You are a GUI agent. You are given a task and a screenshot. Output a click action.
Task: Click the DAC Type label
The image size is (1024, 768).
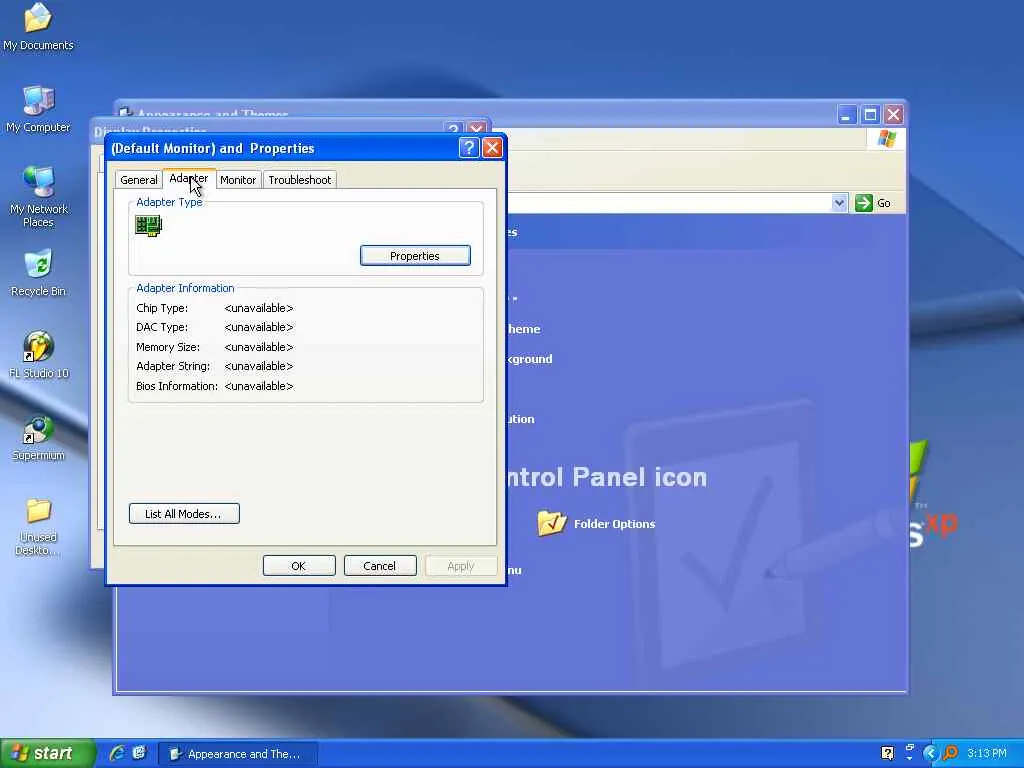162,327
